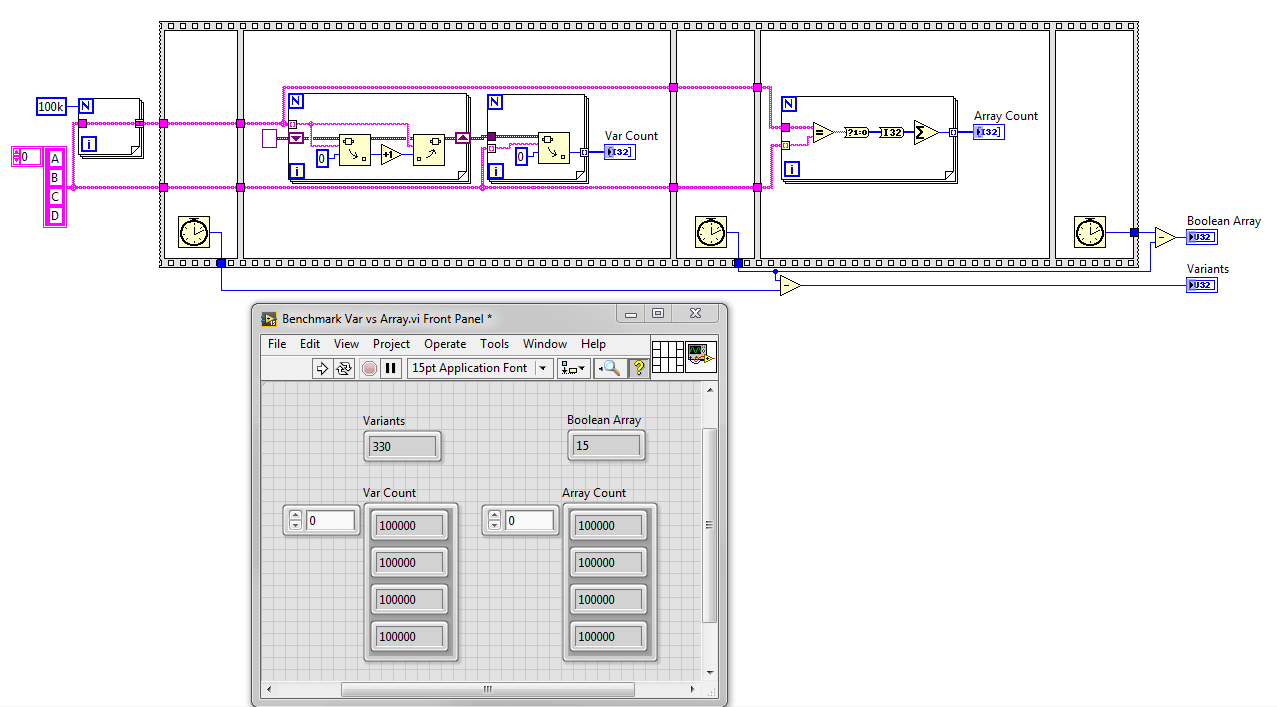Click the Tick Count clock in first frame
This screenshot has width=1277, height=707.
(193, 232)
